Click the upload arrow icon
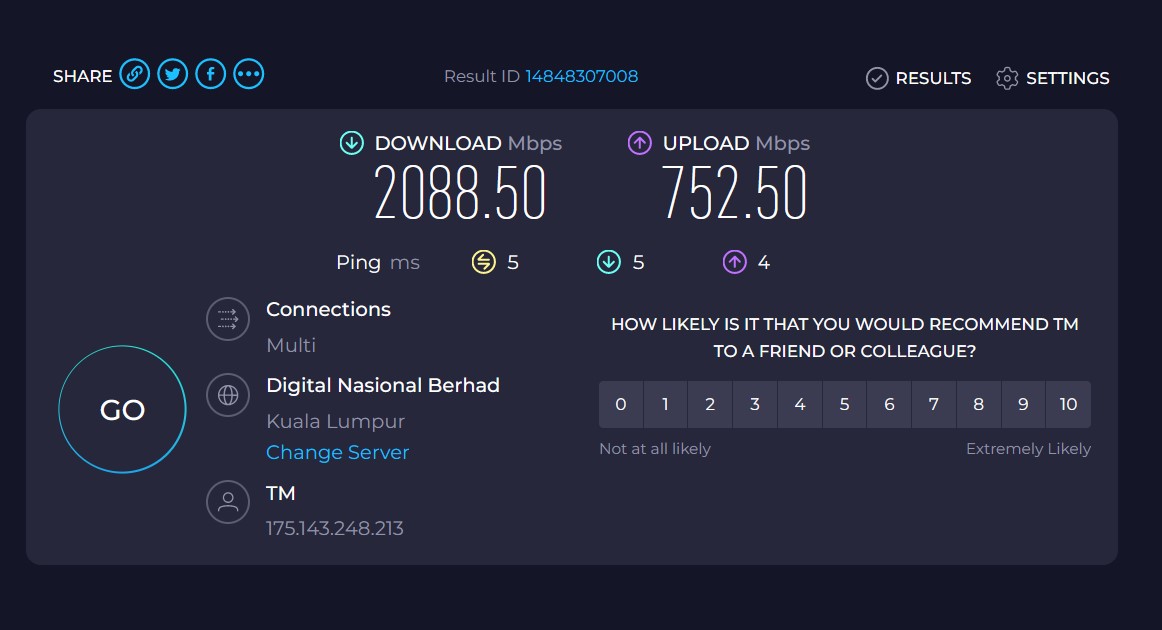1162x630 pixels. (x=640, y=143)
